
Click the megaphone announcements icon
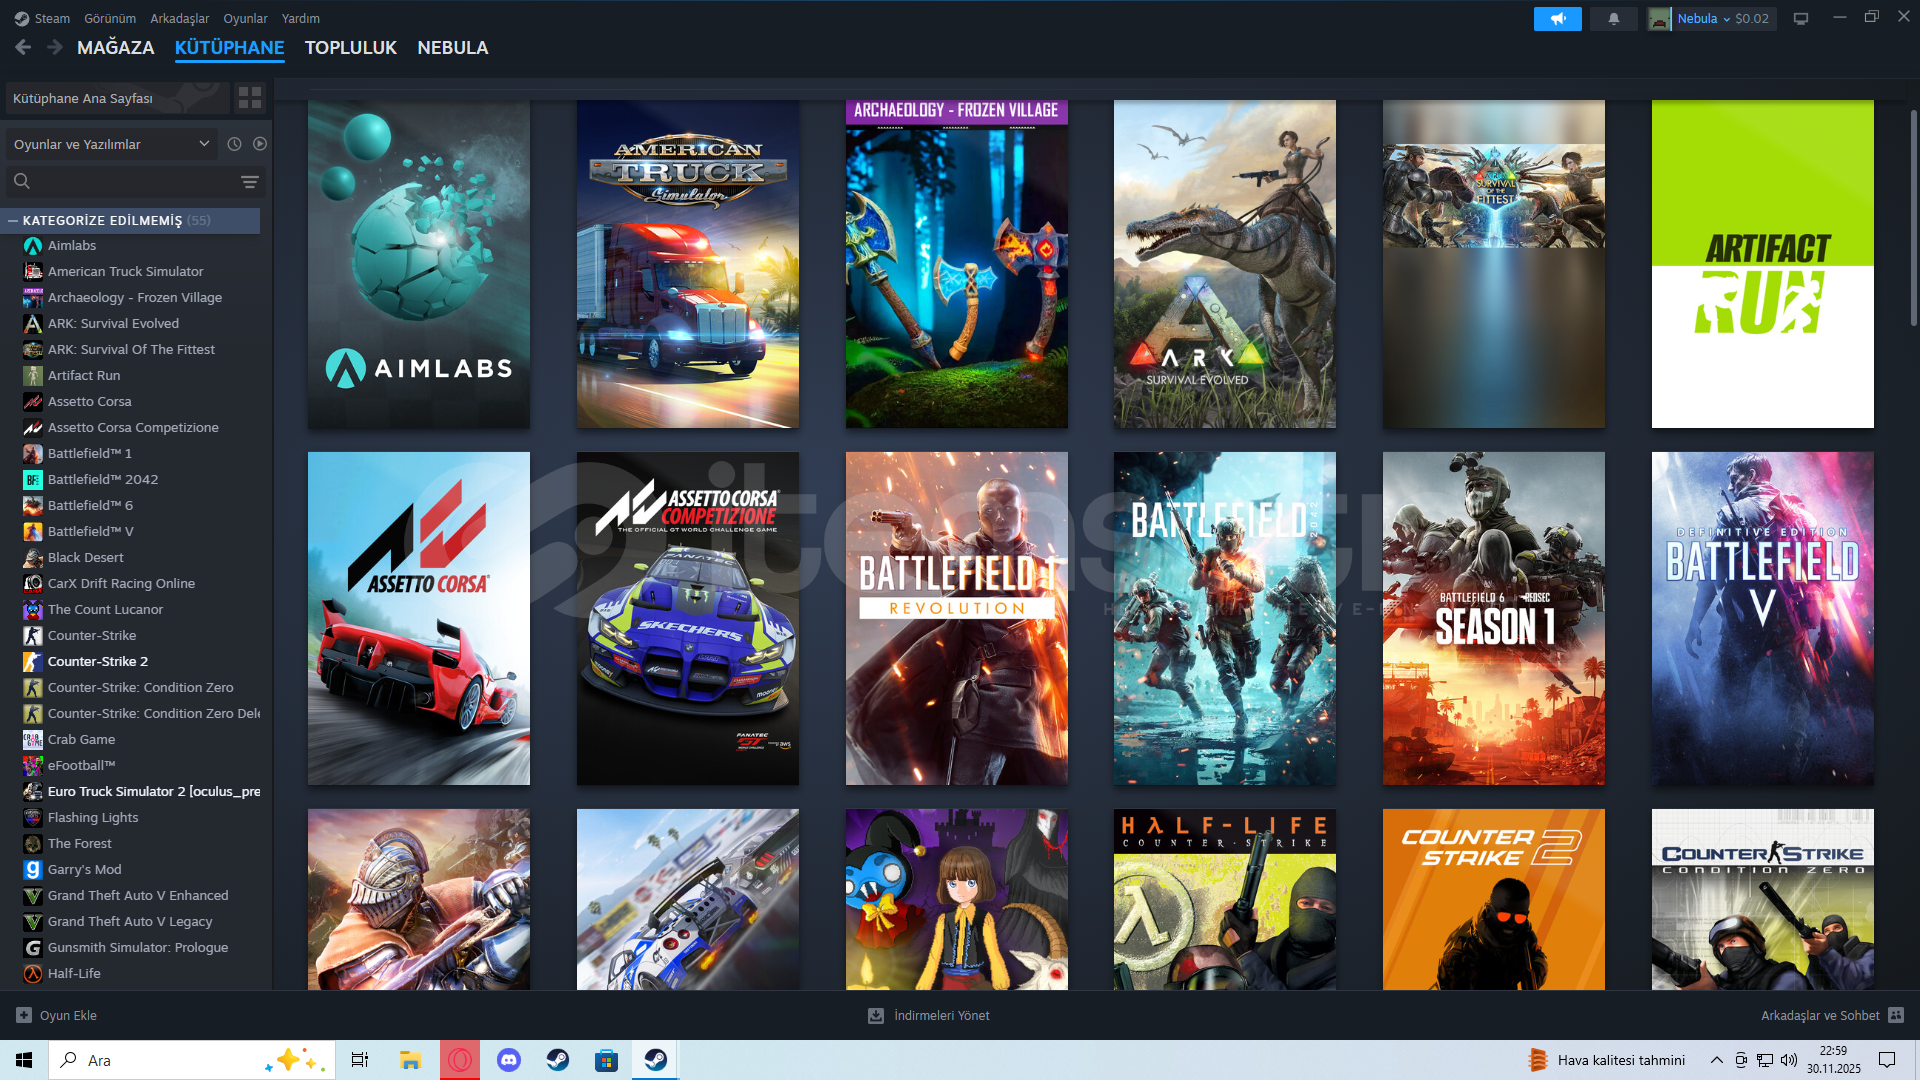(x=1557, y=18)
